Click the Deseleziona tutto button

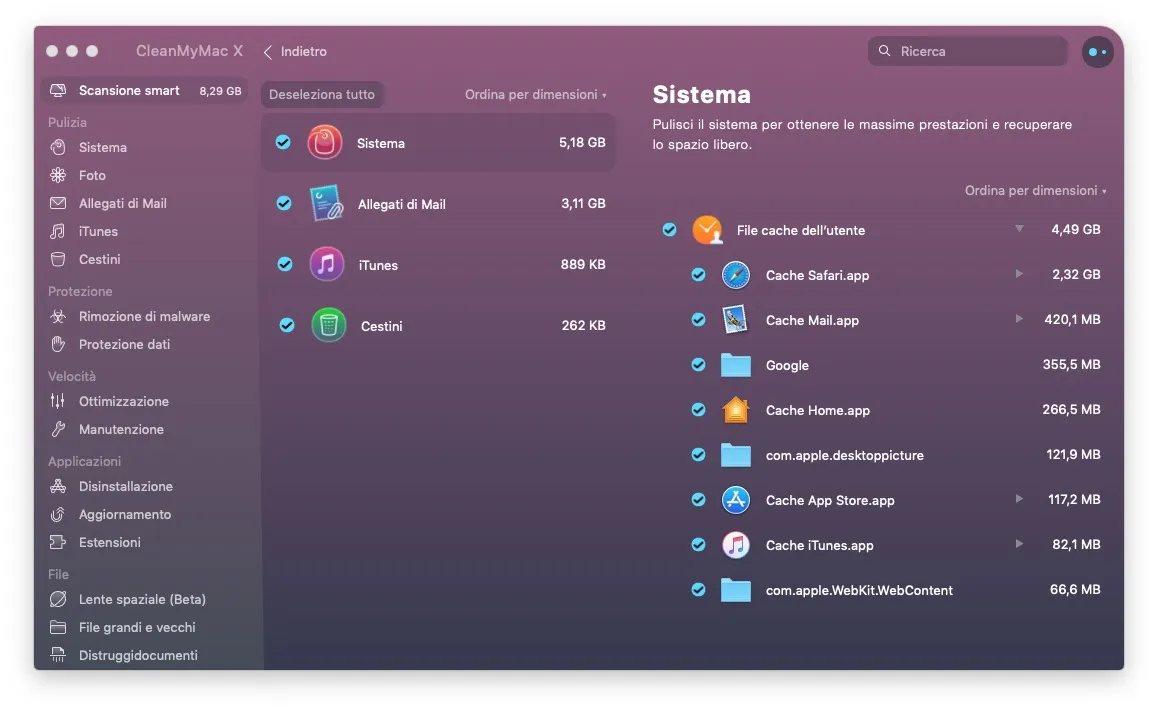(322, 94)
